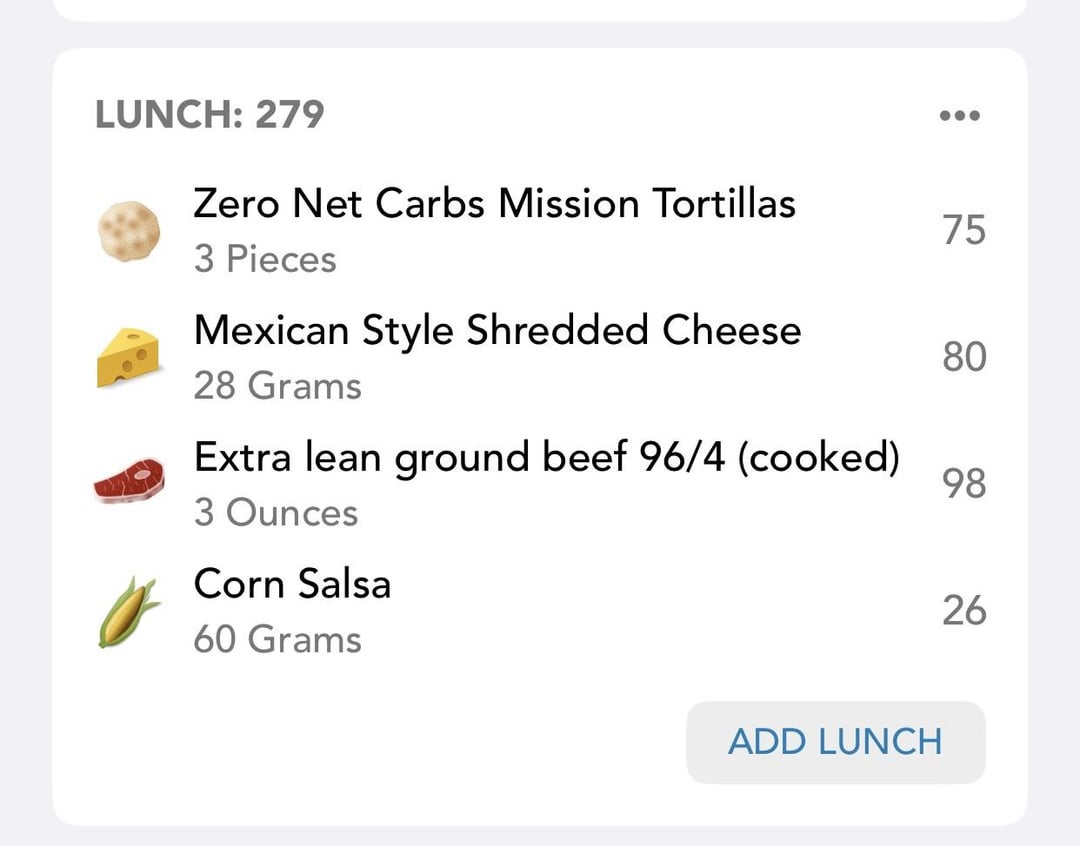Tap the cheese wedge icon
The height and width of the screenshot is (846, 1080).
pyautogui.click(x=128, y=358)
